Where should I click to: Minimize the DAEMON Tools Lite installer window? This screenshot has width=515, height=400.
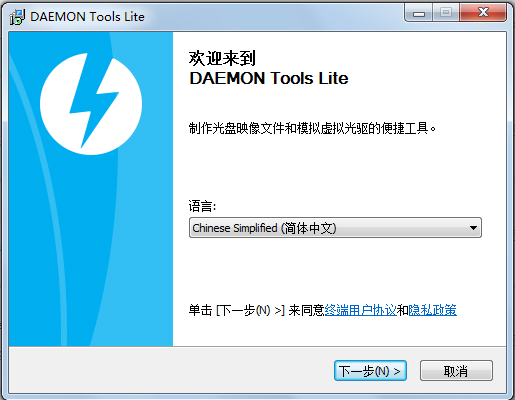pyautogui.click(x=419, y=13)
